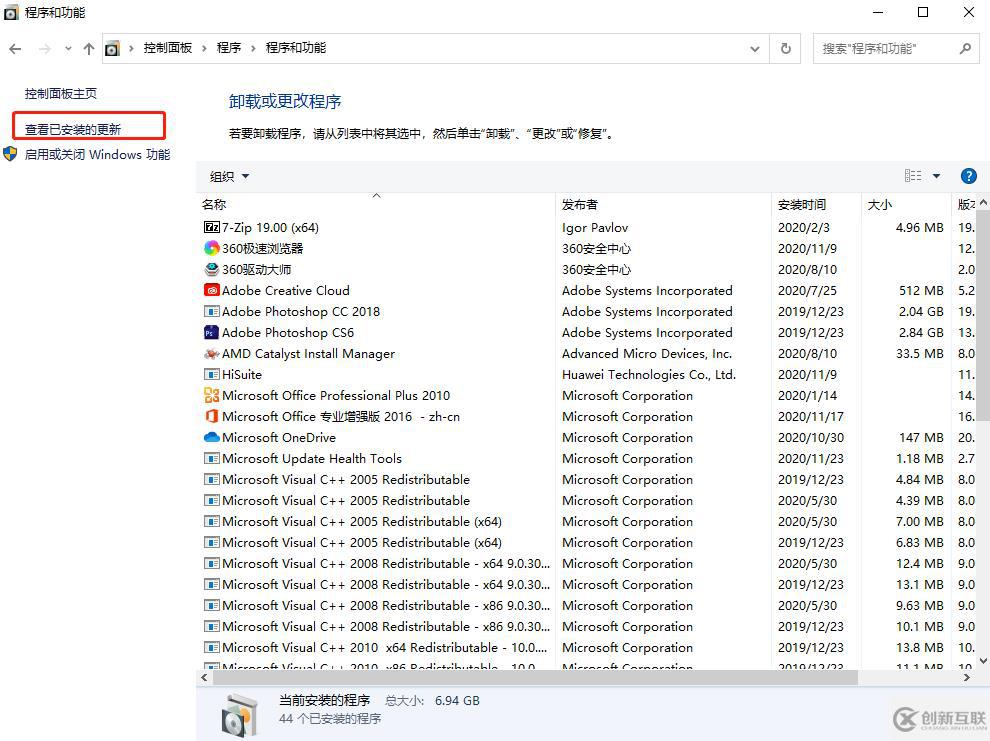Select the 7-Zip 19.00 program icon
The width and height of the screenshot is (990, 741).
click(x=211, y=227)
